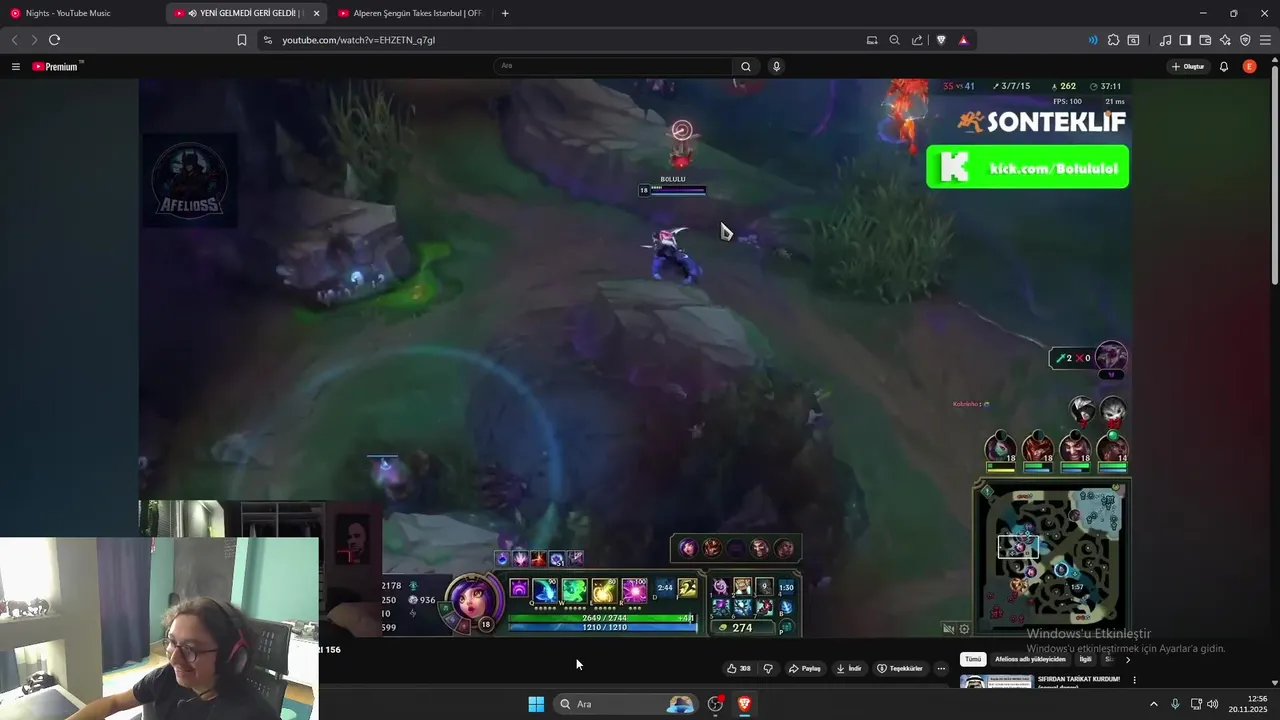
Task: Open volume control tray icon
Action: coord(1213,704)
